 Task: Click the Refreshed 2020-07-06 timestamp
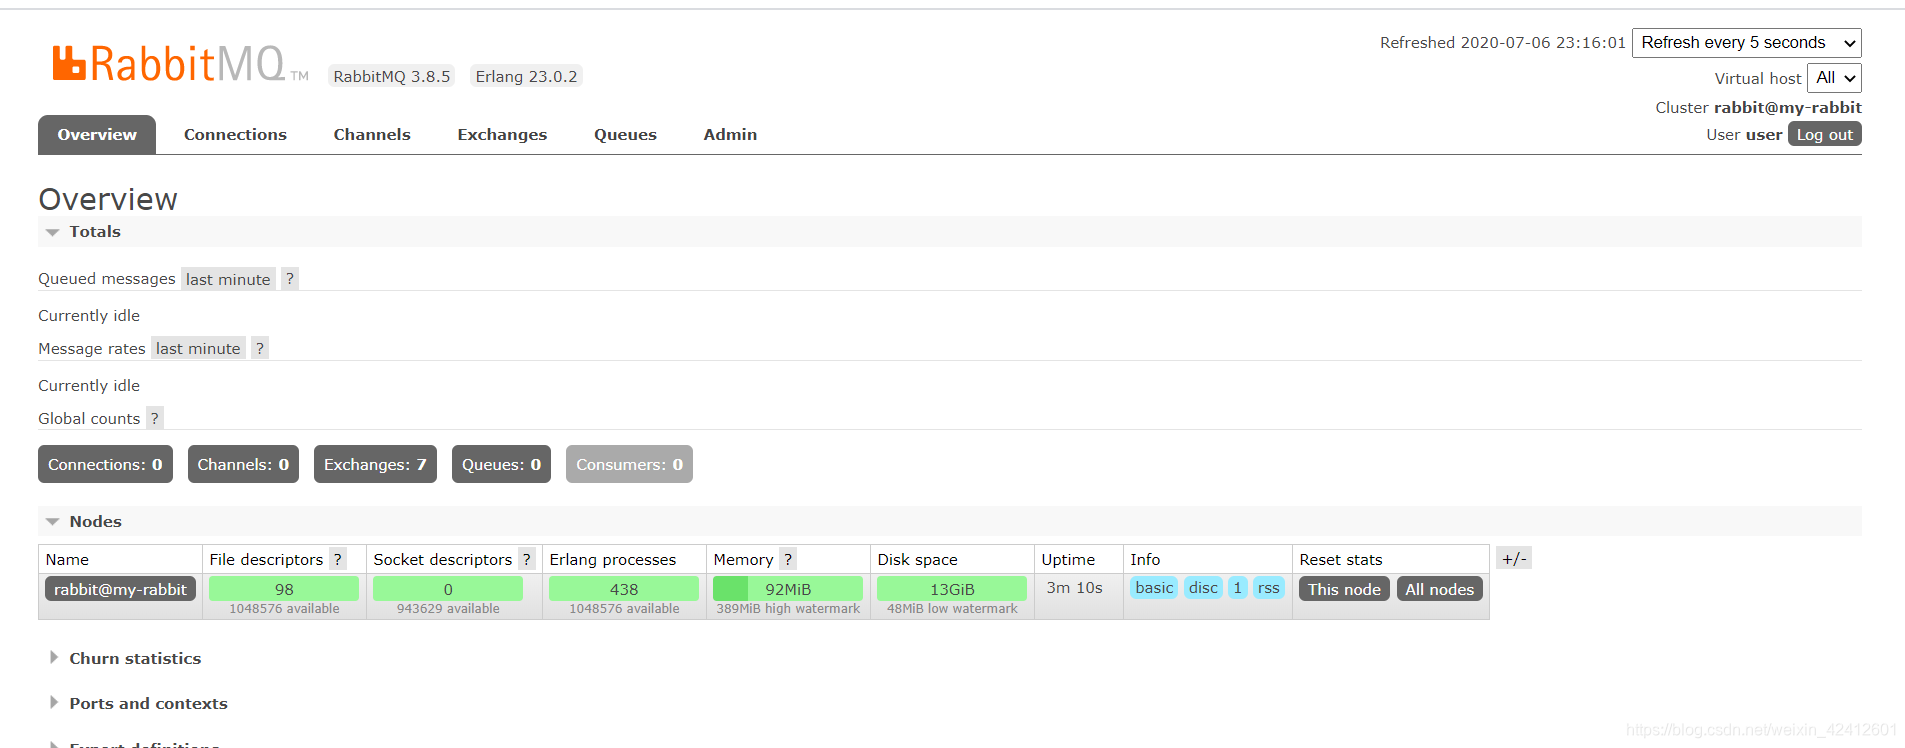pyautogui.click(x=1503, y=43)
